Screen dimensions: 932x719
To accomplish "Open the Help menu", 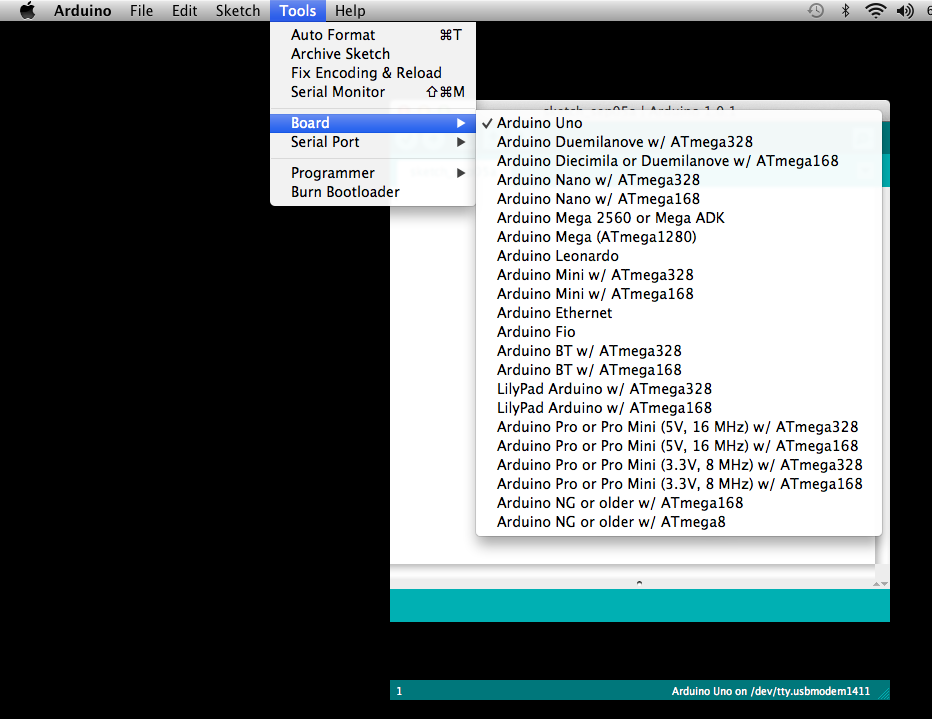I will coord(349,10).
